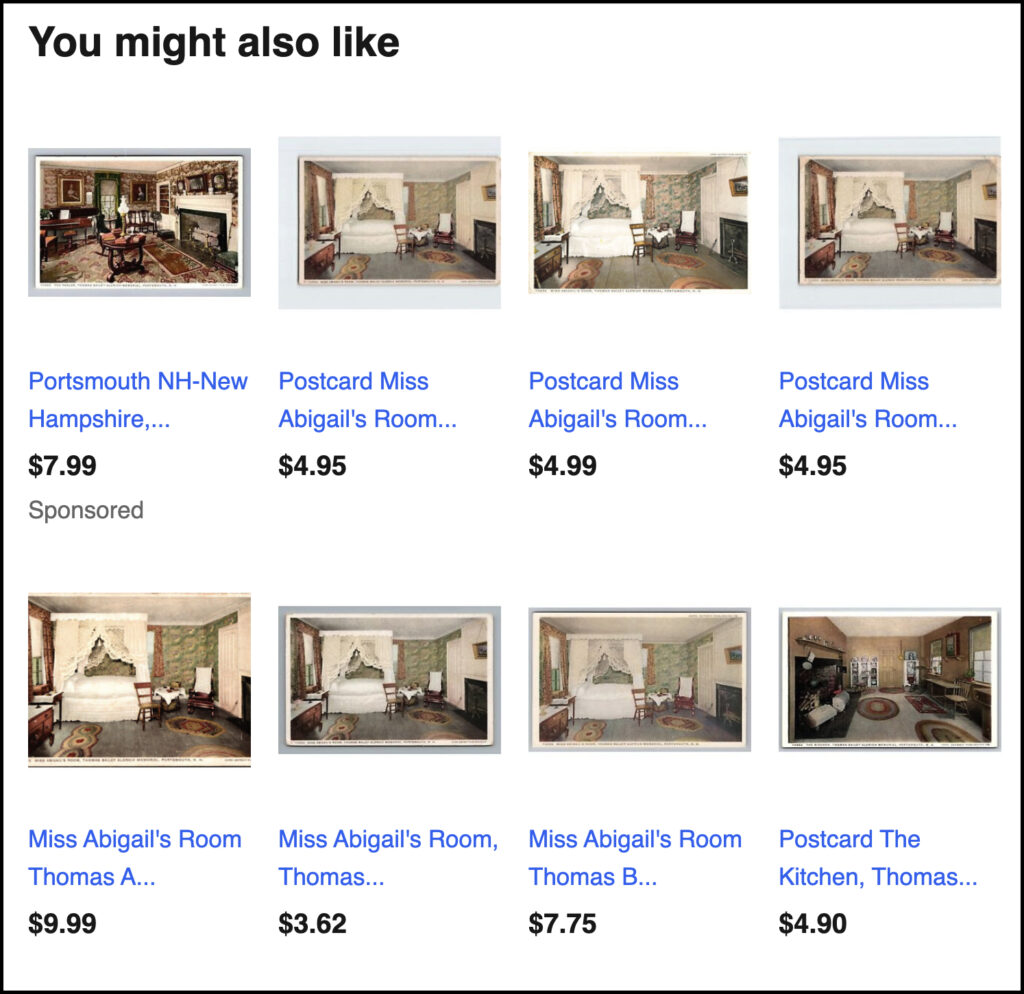Click the $4.90 price
1024x994 pixels.
[x=813, y=924]
